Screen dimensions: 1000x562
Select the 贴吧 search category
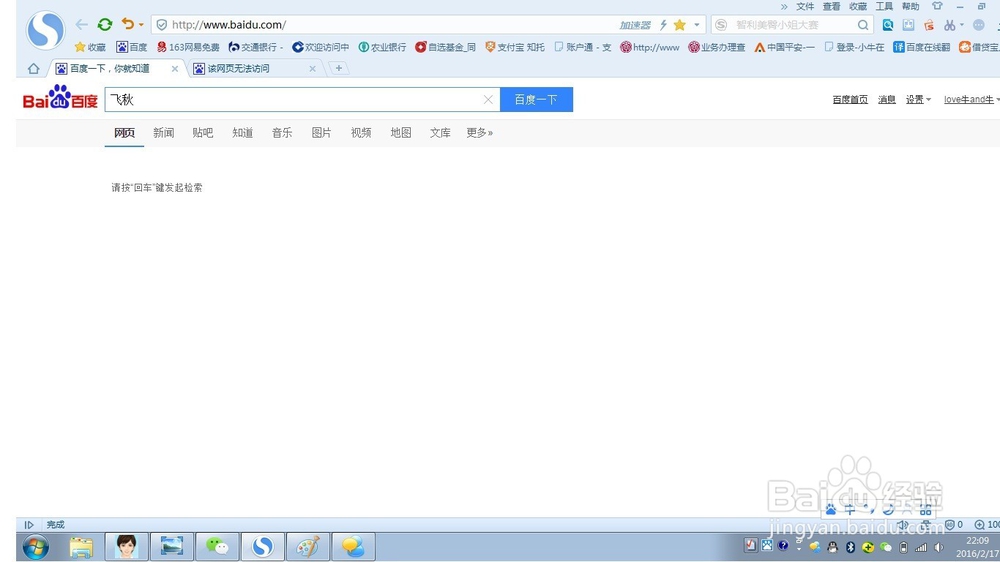203,133
